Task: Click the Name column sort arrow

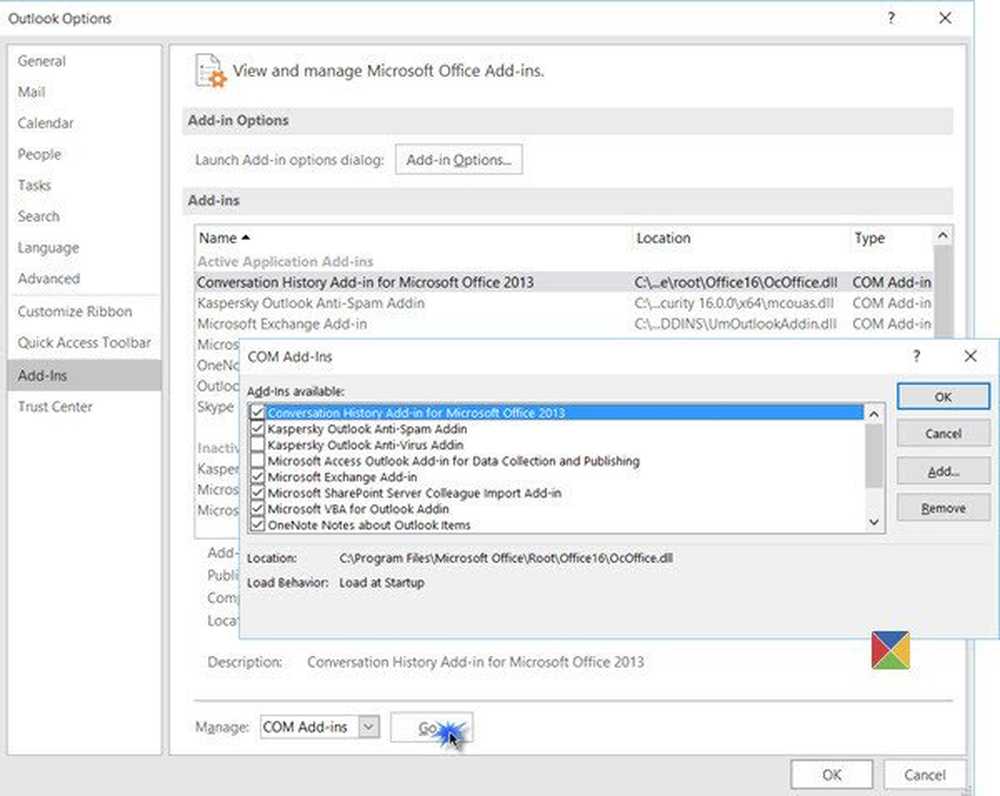Action: point(246,238)
